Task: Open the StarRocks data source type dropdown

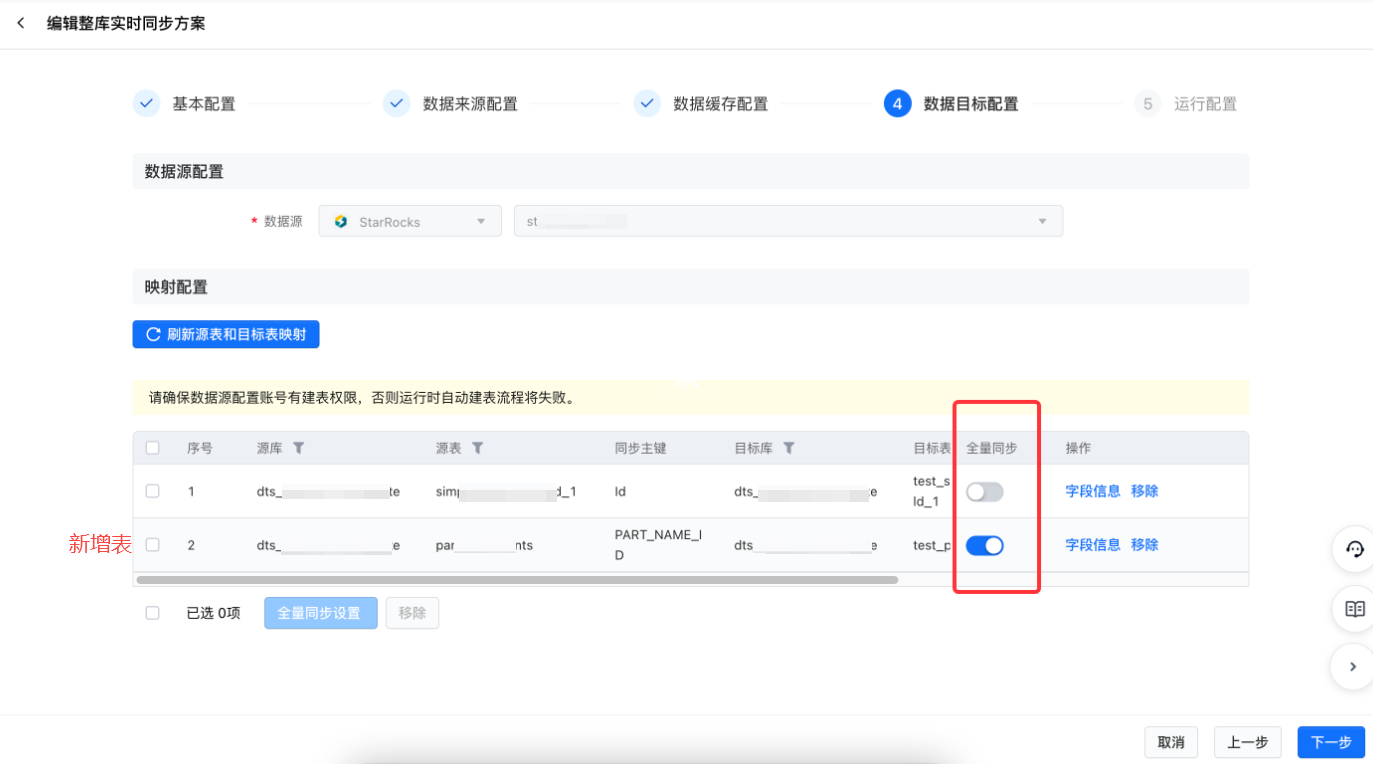Action: click(410, 221)
